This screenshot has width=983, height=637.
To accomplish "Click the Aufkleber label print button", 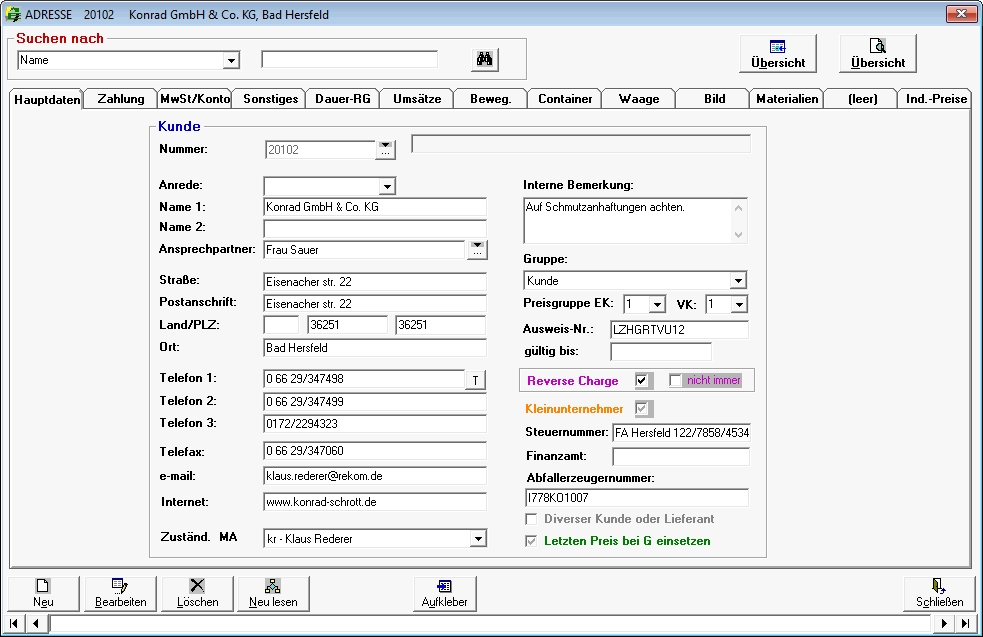I will click(445, 593).
